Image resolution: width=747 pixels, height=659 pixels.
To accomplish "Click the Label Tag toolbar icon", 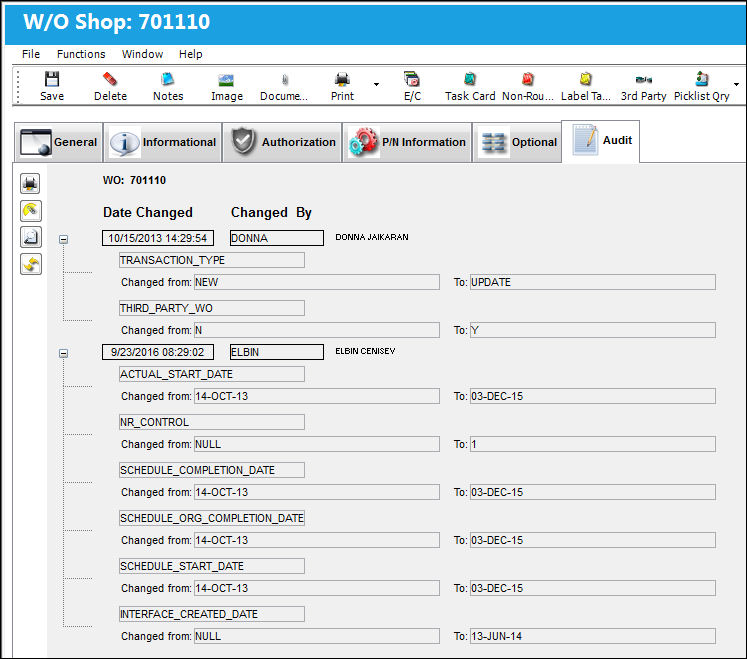I will [x=585, y=79].
